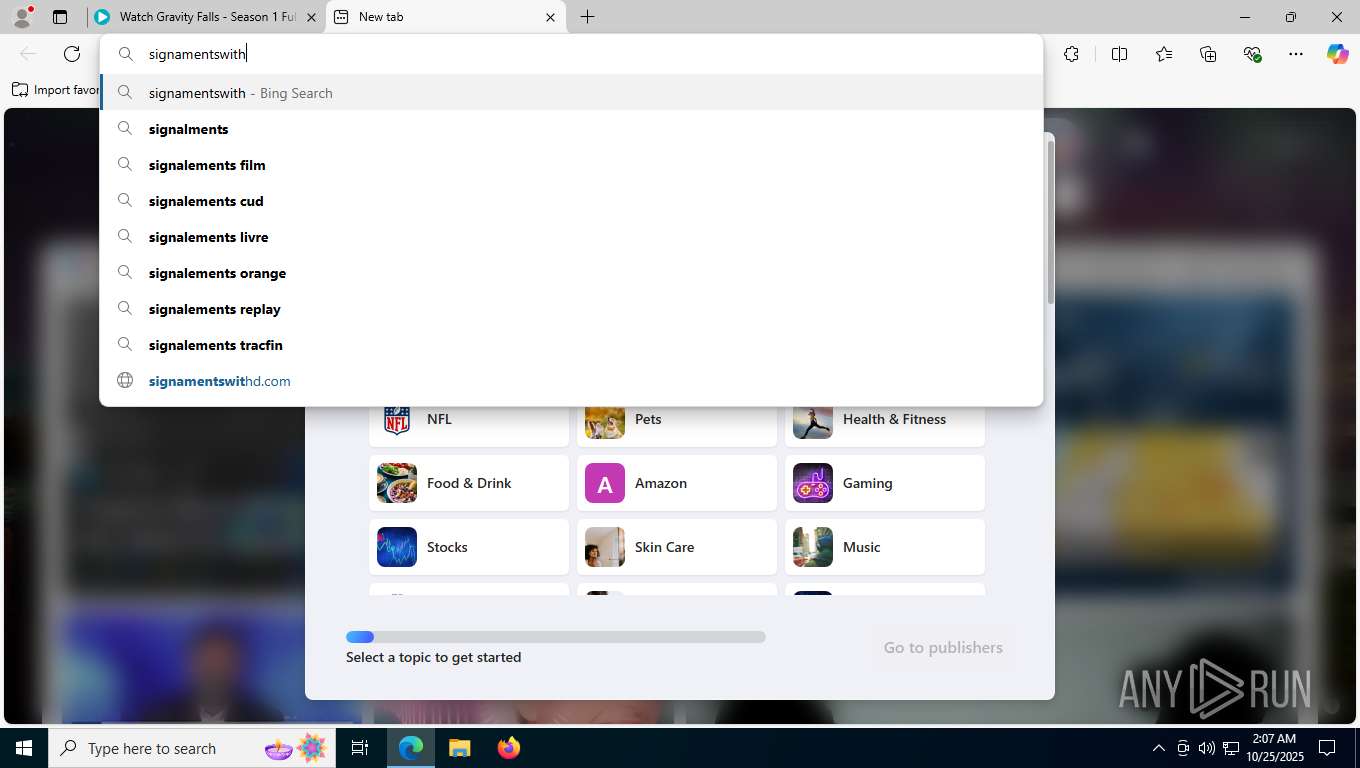
Task: Close the New tab tab
Action: coord(550,17)
